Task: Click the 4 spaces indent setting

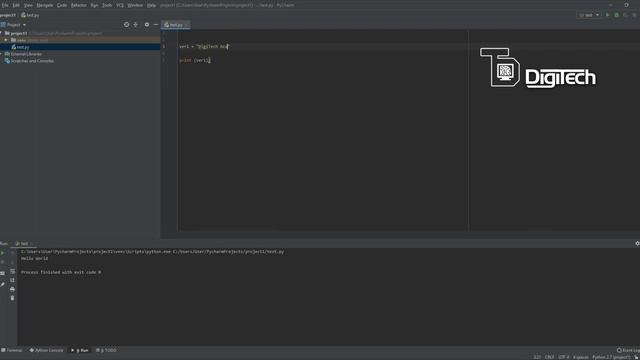Action: point(580,357)
